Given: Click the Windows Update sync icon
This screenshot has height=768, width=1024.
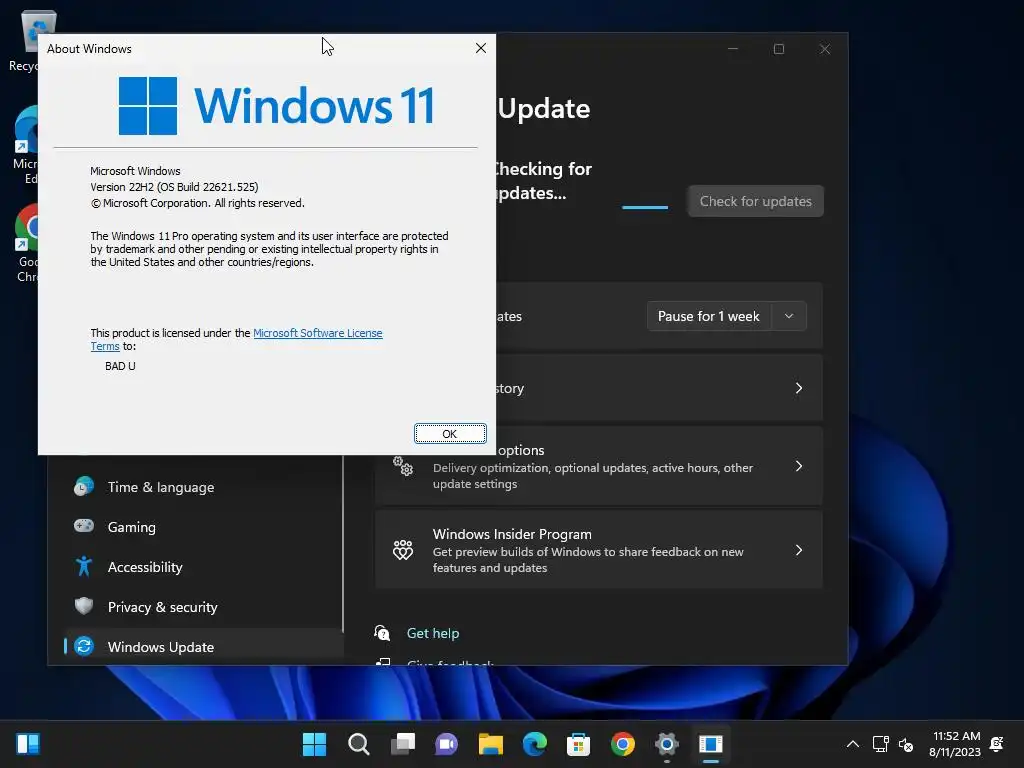Looking at the screenshot, I should (84, 646).
